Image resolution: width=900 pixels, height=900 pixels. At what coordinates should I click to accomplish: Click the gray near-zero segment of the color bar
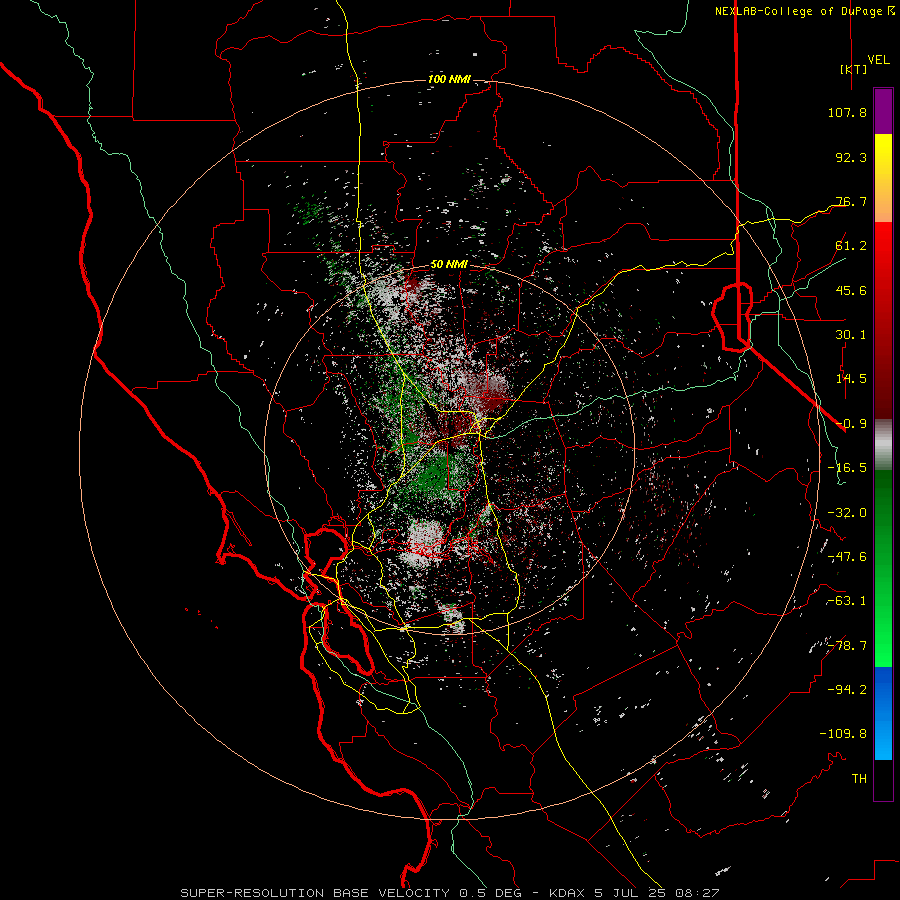point(883,445)
